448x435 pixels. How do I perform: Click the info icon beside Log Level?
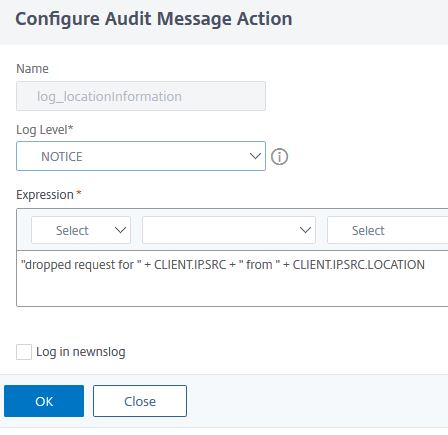tap(279, 157)
